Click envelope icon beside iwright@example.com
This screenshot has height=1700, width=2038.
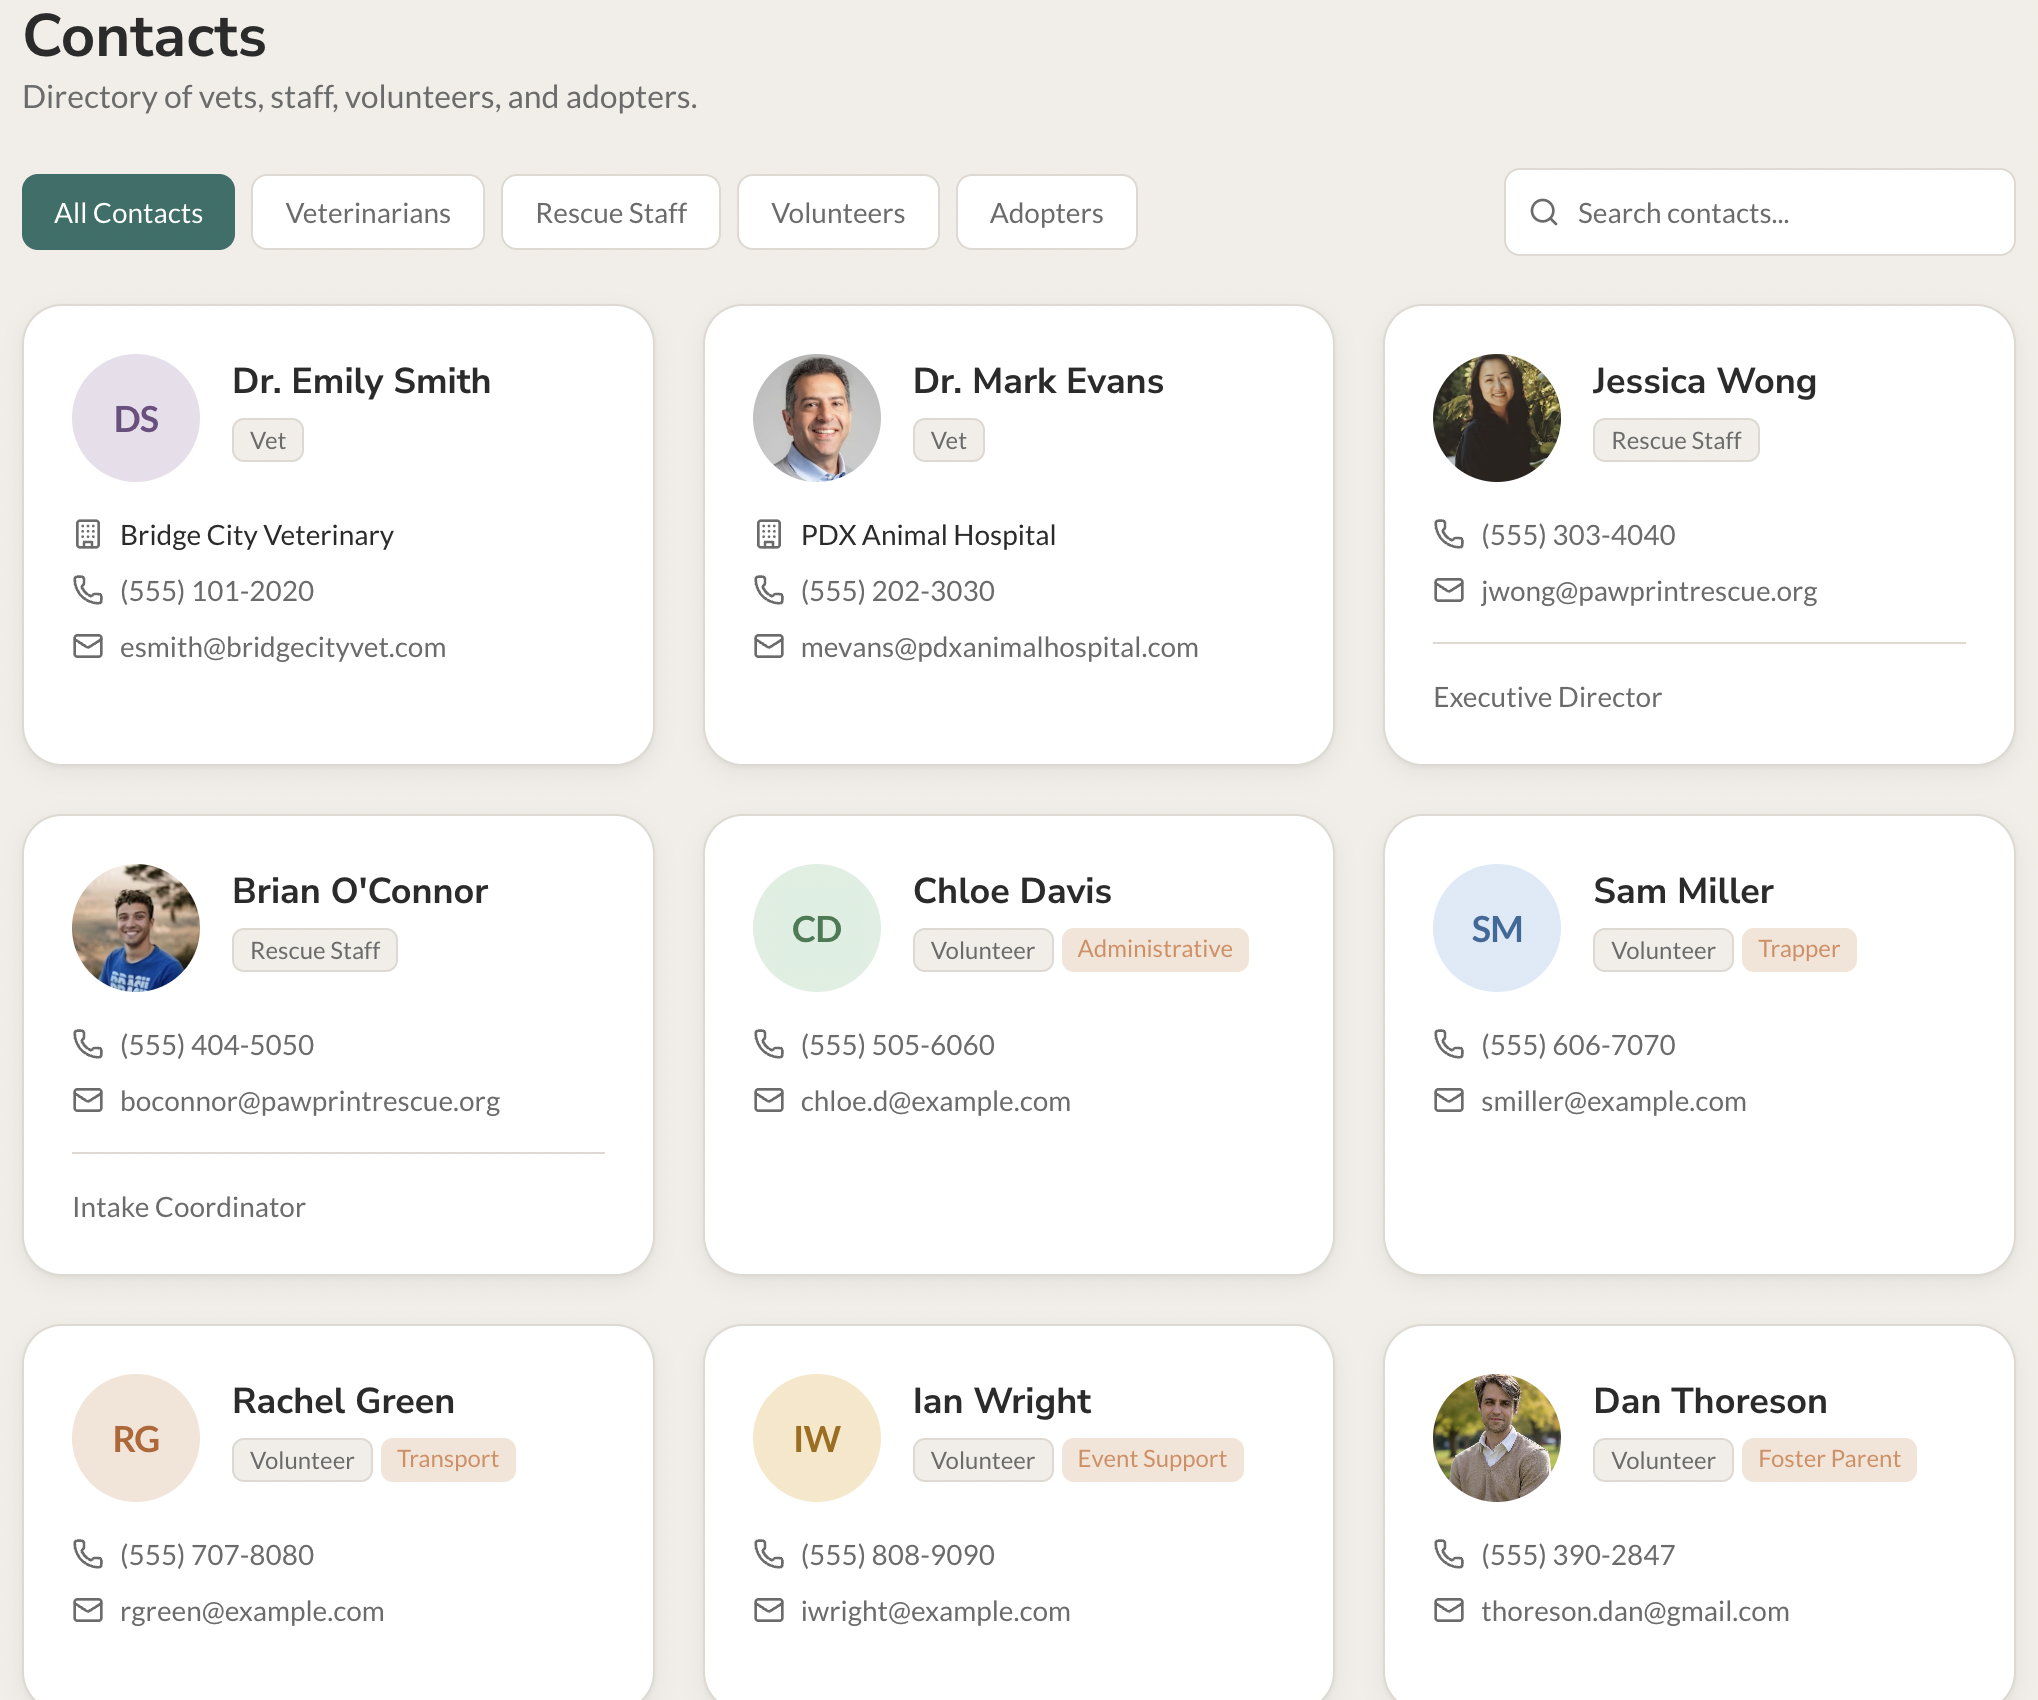click(x=768, y=1610)
